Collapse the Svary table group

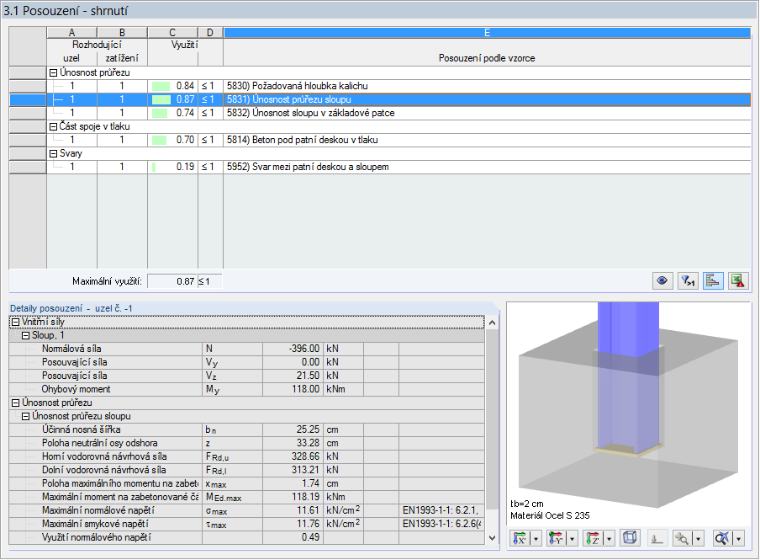[54, 154]
